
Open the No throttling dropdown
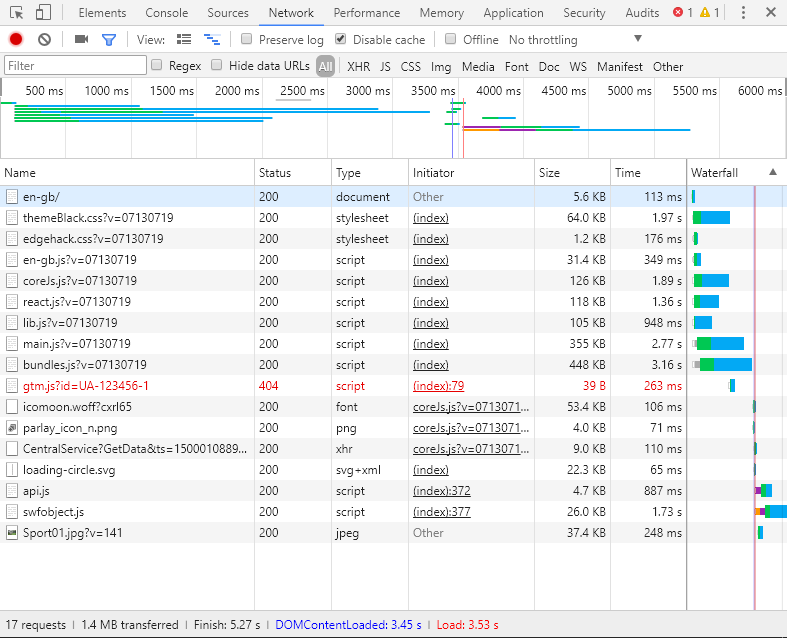click(638, 39)
